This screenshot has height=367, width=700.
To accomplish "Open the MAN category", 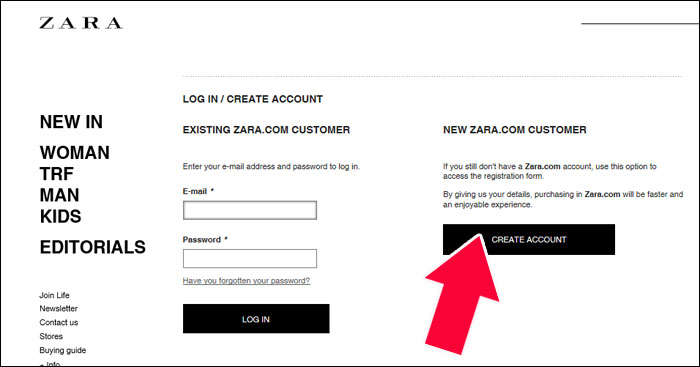I will point(59,195).
